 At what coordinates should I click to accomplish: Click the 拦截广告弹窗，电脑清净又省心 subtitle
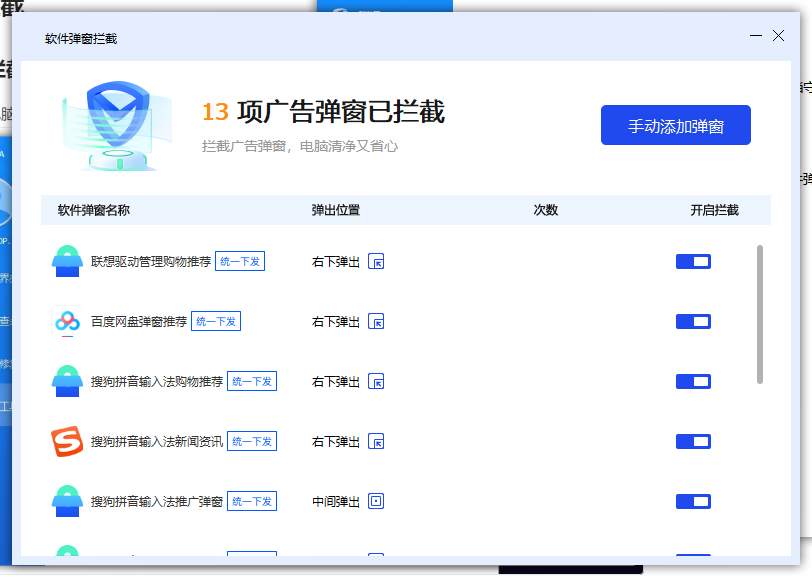click(x=300, y=147)
